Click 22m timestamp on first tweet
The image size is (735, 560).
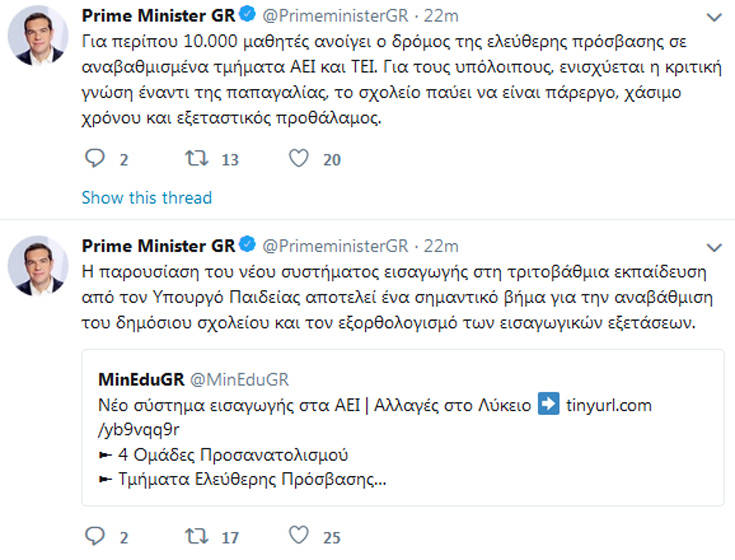point(441,18)
